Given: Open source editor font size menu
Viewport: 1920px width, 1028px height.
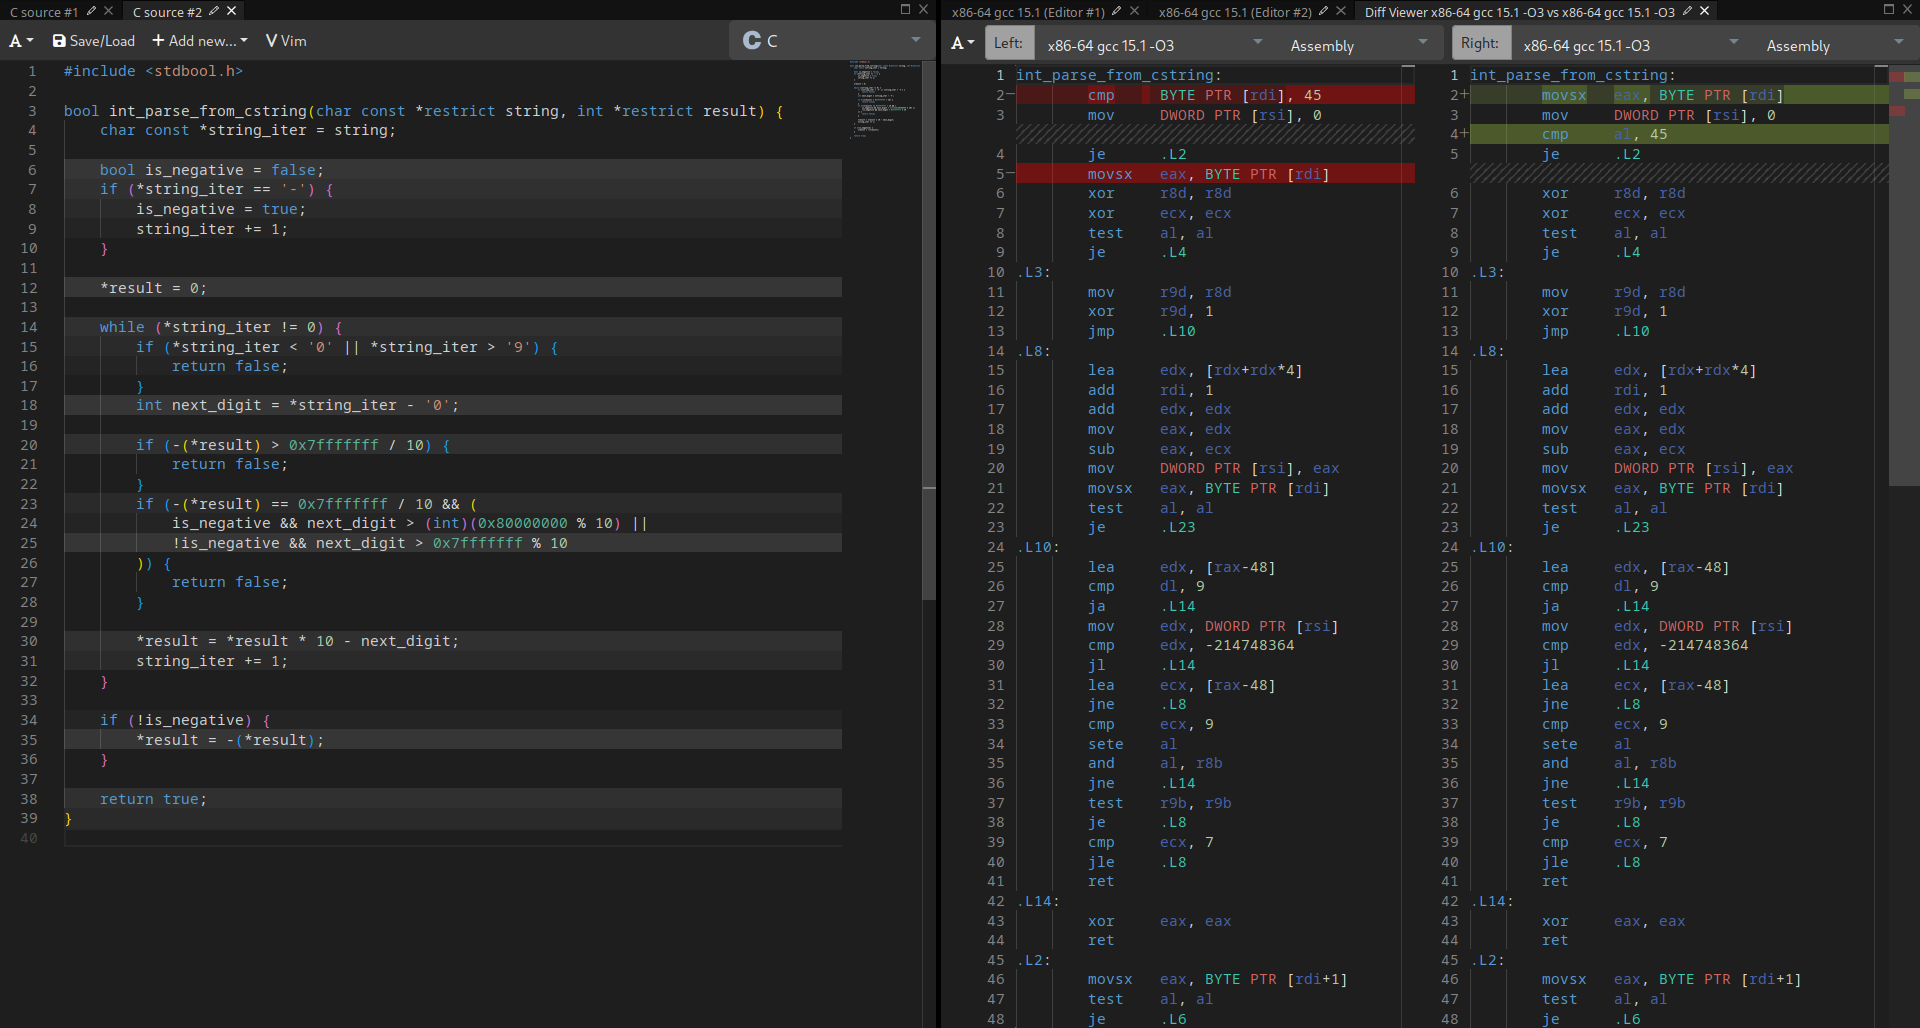Looking at the screenshot, I should point(21,41).
